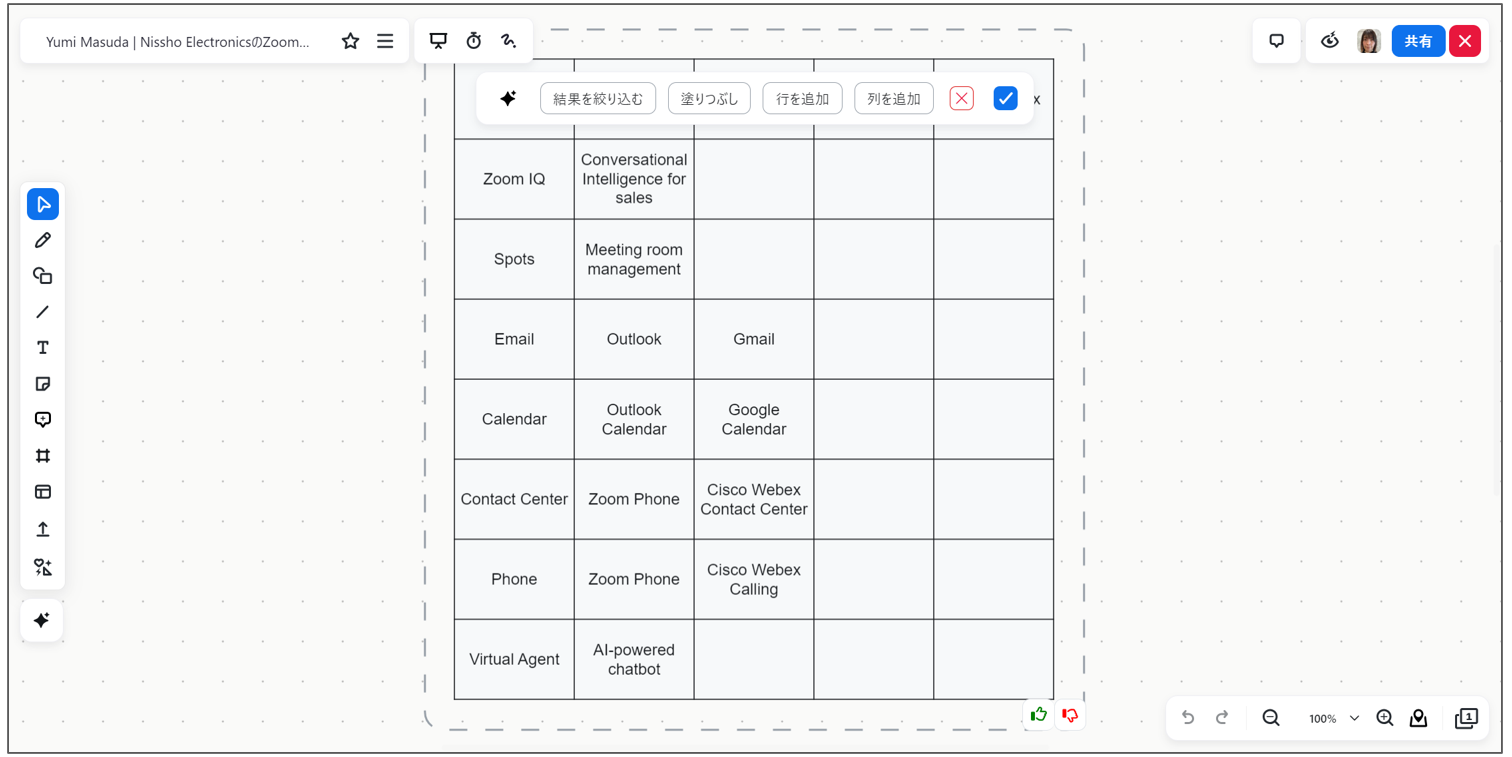The image size is (1512, 757).
Task: Open AI Companion sparkle button in left toolbar
Action: point(42,621)
